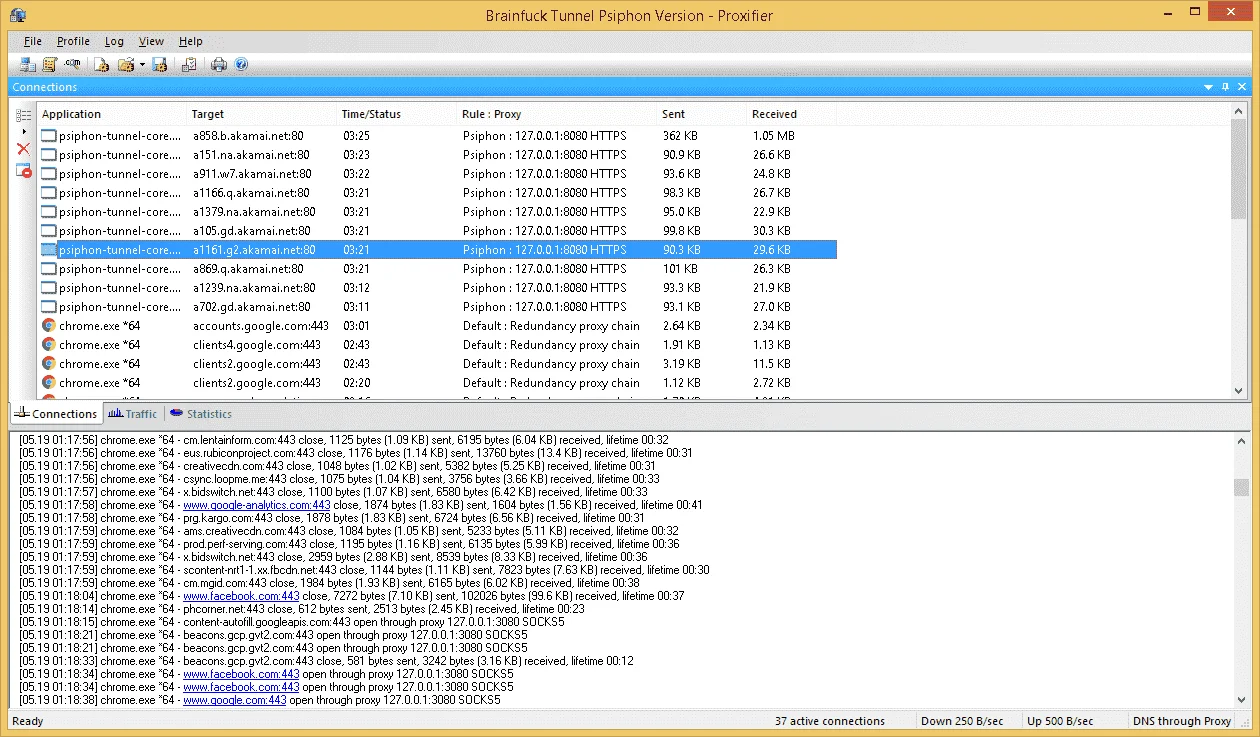Click Proxifier app icon in title bar

click(x=17, y=14)
